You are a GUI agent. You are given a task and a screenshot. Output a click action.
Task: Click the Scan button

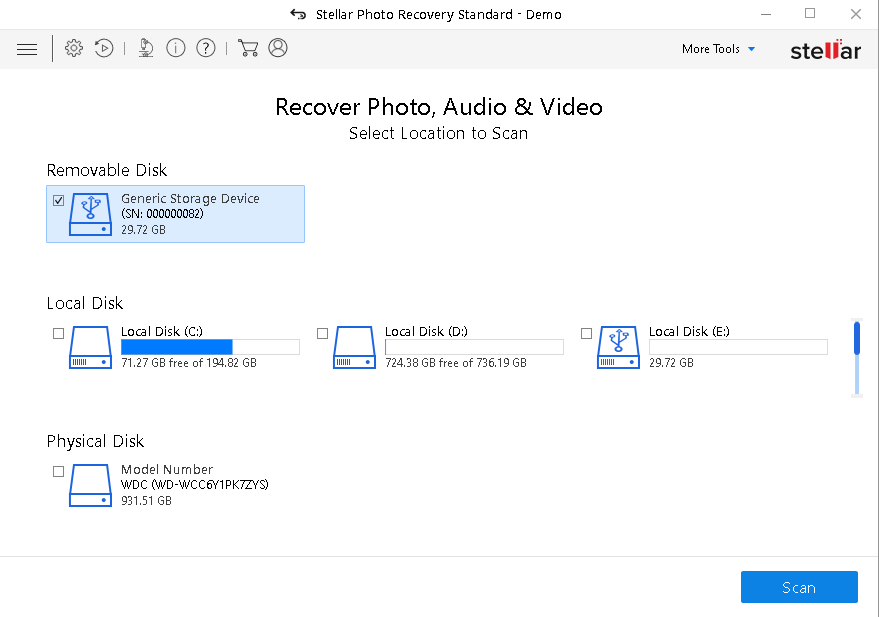(x=799, y=587)
